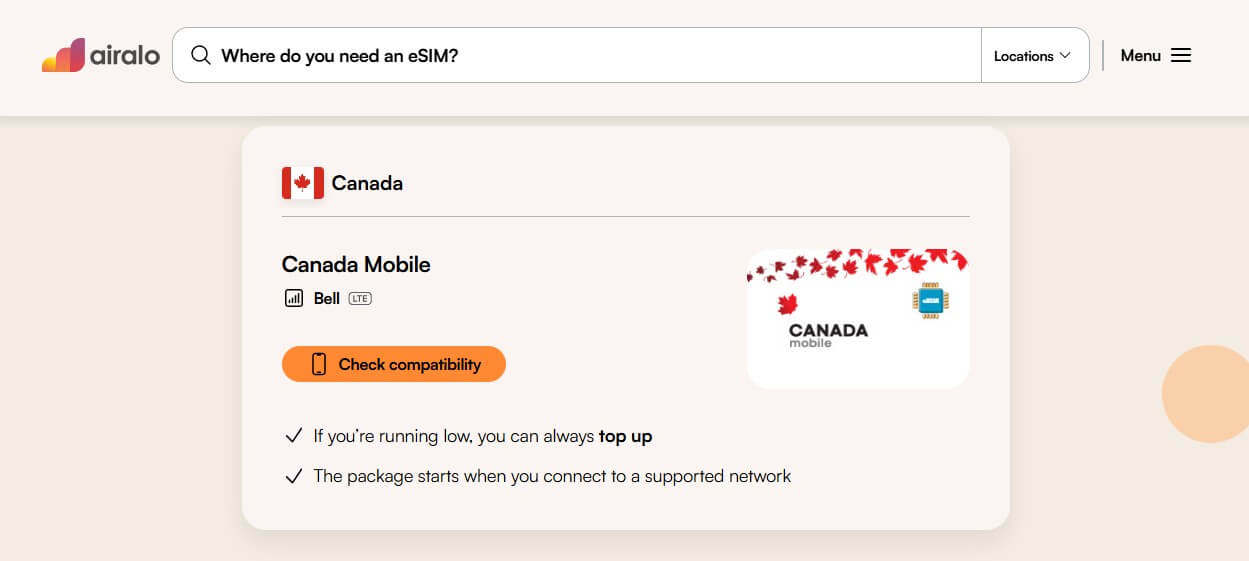Click the signal bars network icon
Viewport: 1249px width, 561px height.
[x=294, y=298]
